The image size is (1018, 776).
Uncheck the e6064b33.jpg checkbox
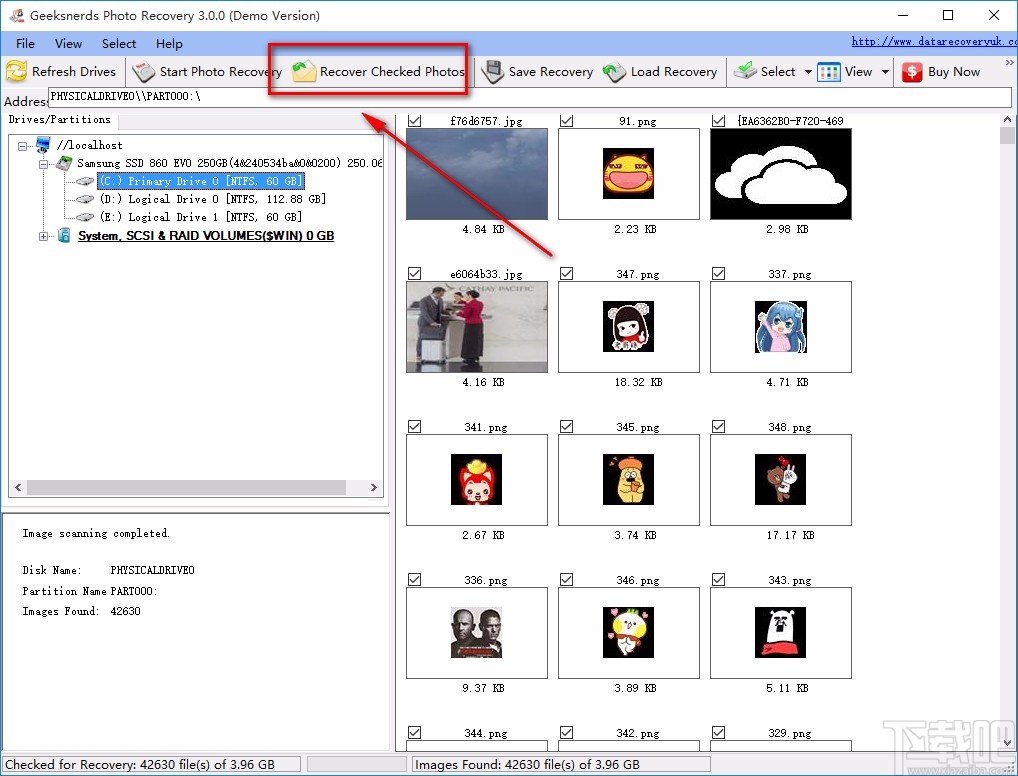tap(414, 273)
